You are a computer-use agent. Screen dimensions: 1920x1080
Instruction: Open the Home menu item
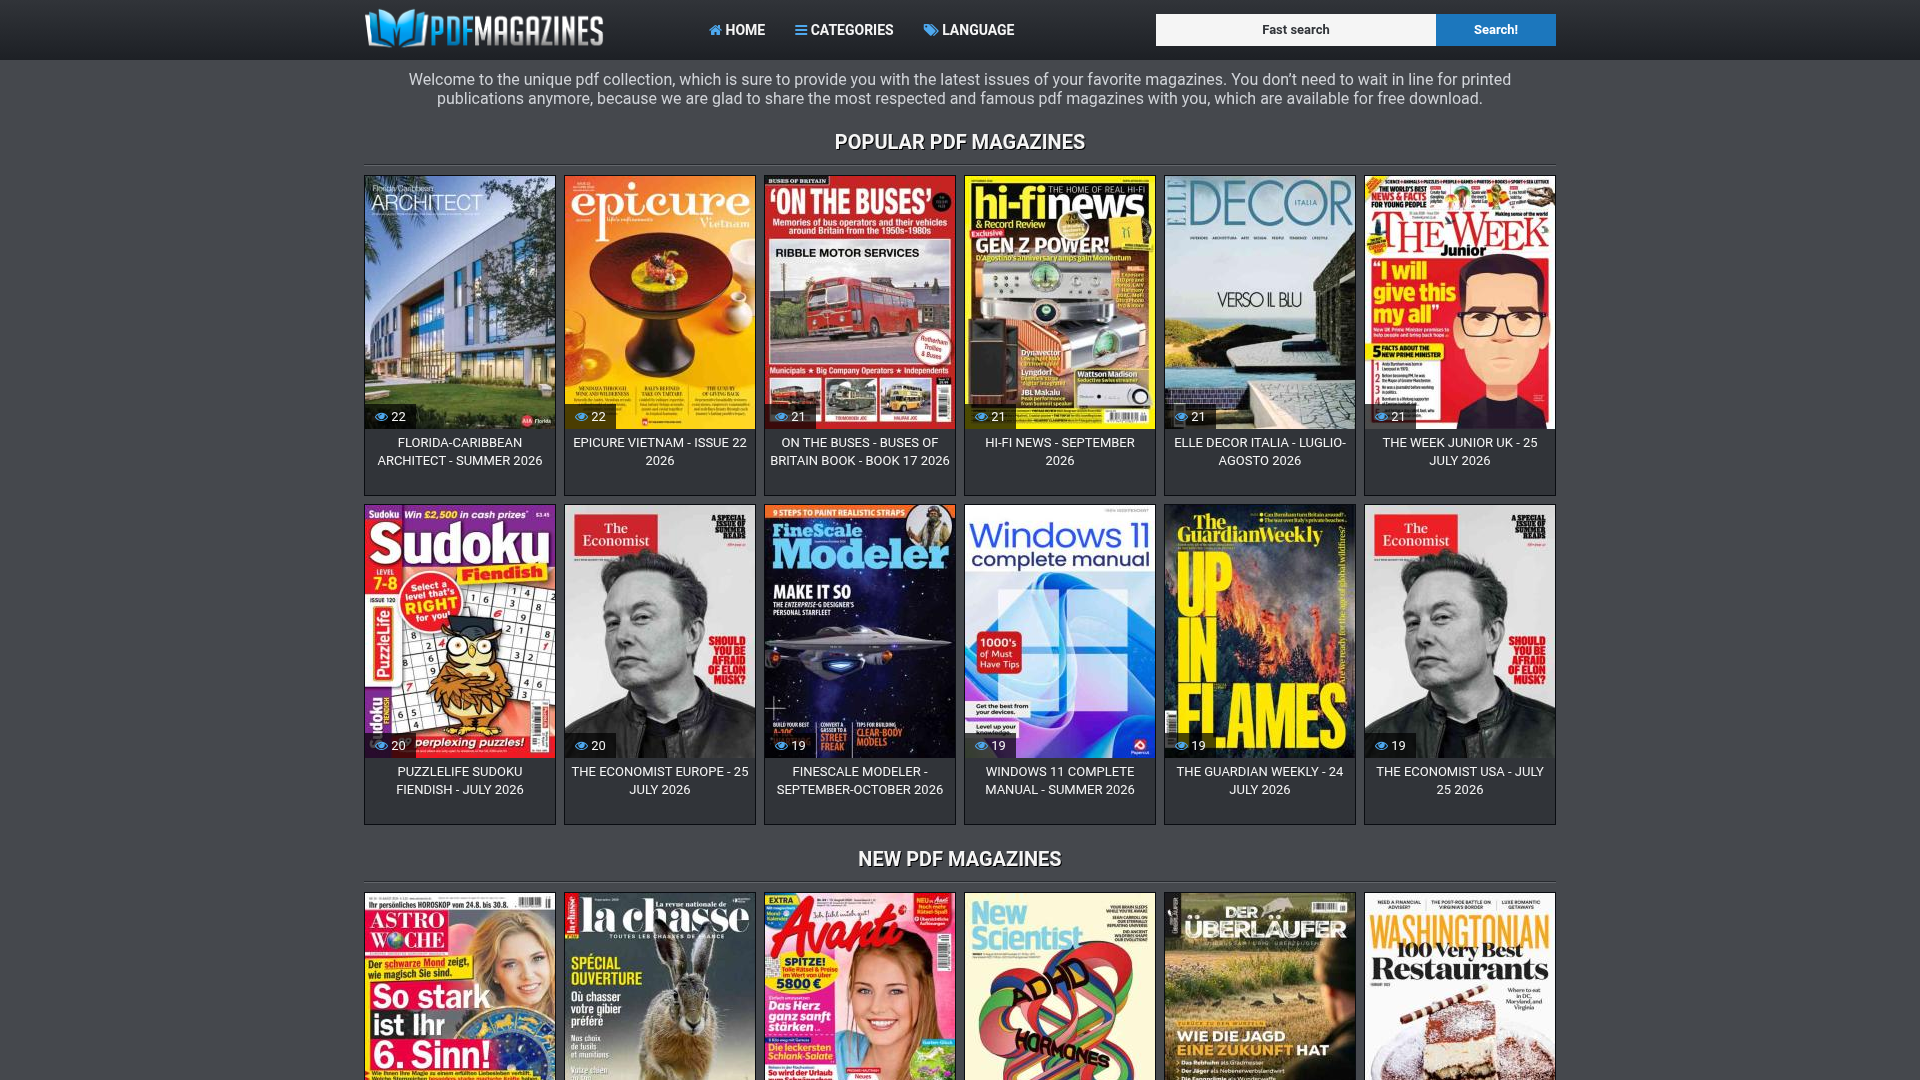click(737, 30)
